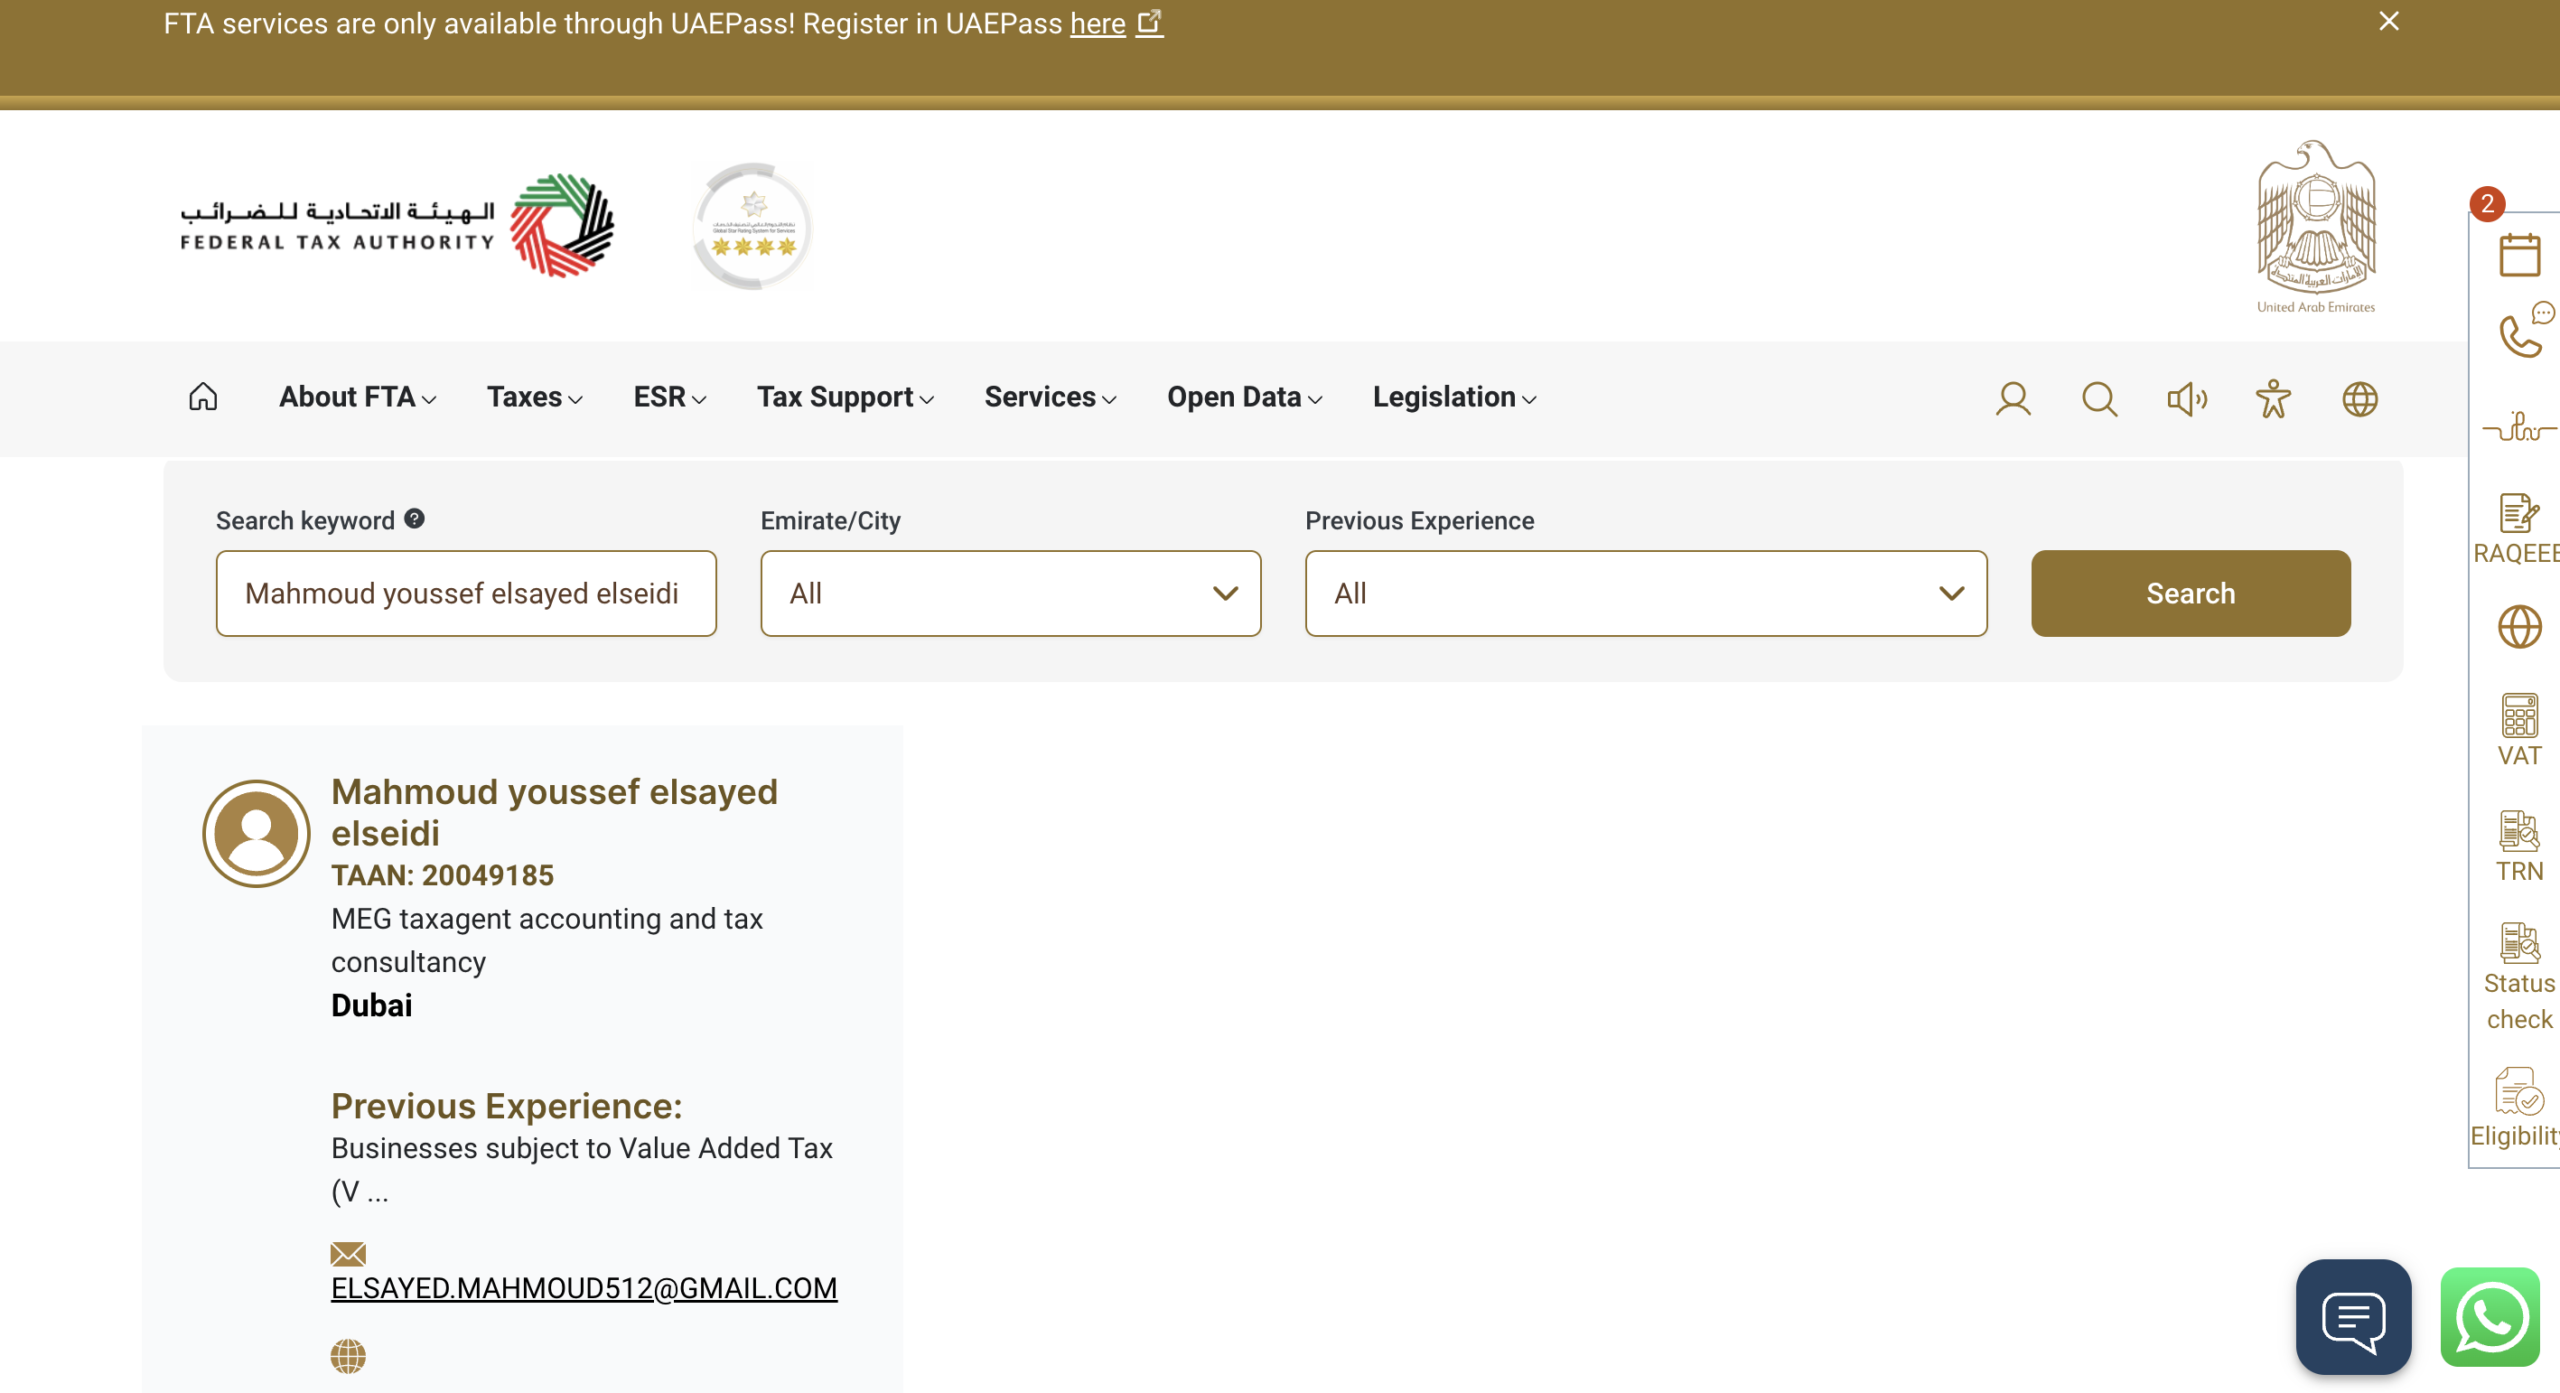2560x1393 pixels.
Task: Expand the Open Data menu
Action: [x=1245, y=397]
